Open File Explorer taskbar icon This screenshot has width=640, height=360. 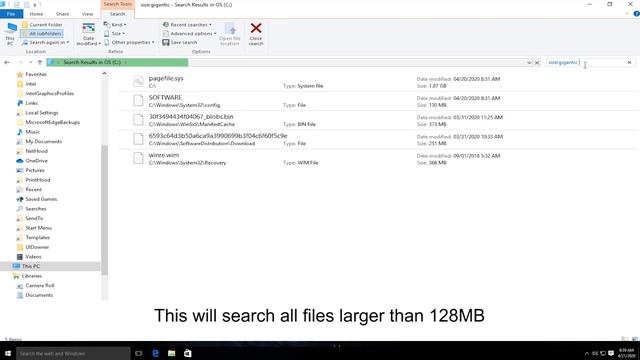pos(171,353)
